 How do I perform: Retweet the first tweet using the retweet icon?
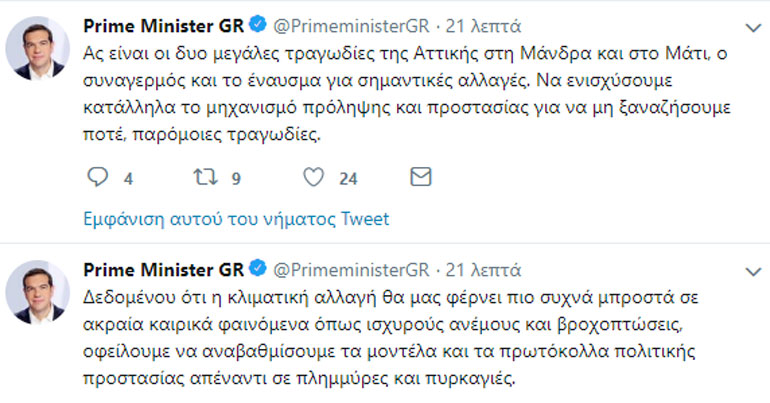pos(203,178)
